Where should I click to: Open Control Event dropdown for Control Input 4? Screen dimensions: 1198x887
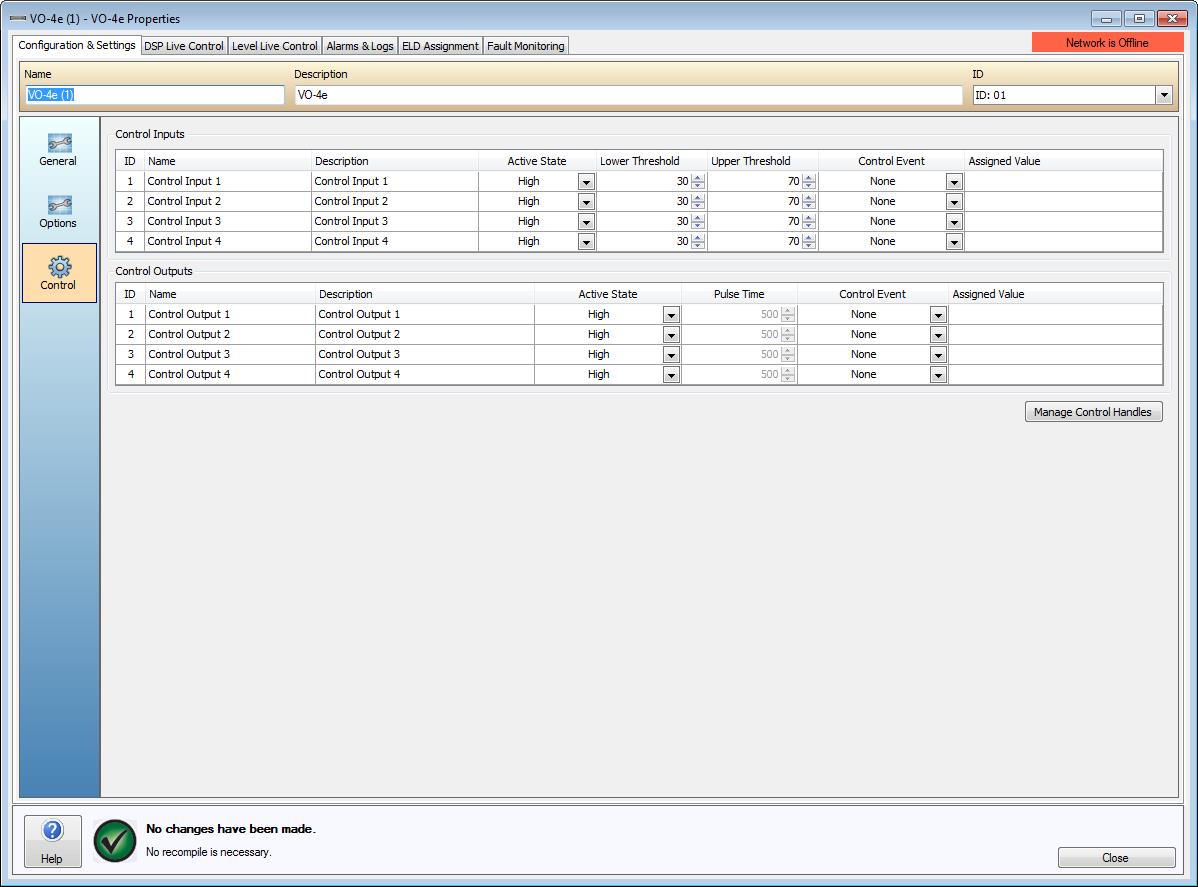(954, 241)
